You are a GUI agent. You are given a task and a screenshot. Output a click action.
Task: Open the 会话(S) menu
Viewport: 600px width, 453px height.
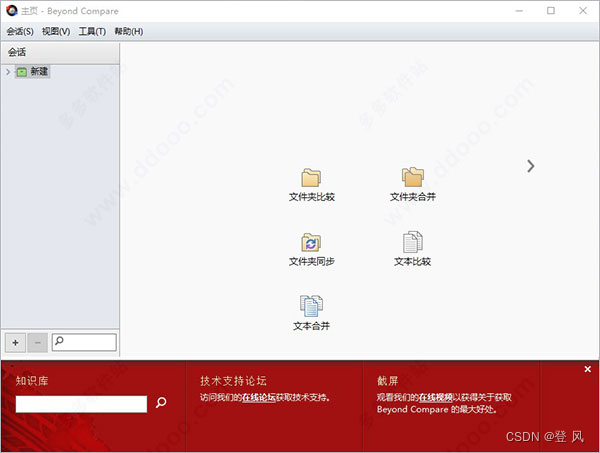pyautogui.click(x=20, y=31)
